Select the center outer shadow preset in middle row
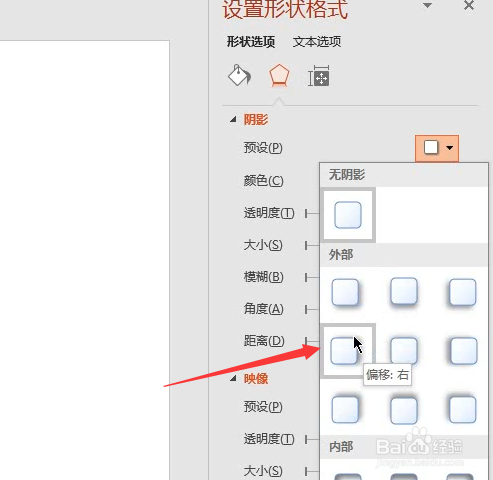The image size is (493, 480). [x=404, y=351]
